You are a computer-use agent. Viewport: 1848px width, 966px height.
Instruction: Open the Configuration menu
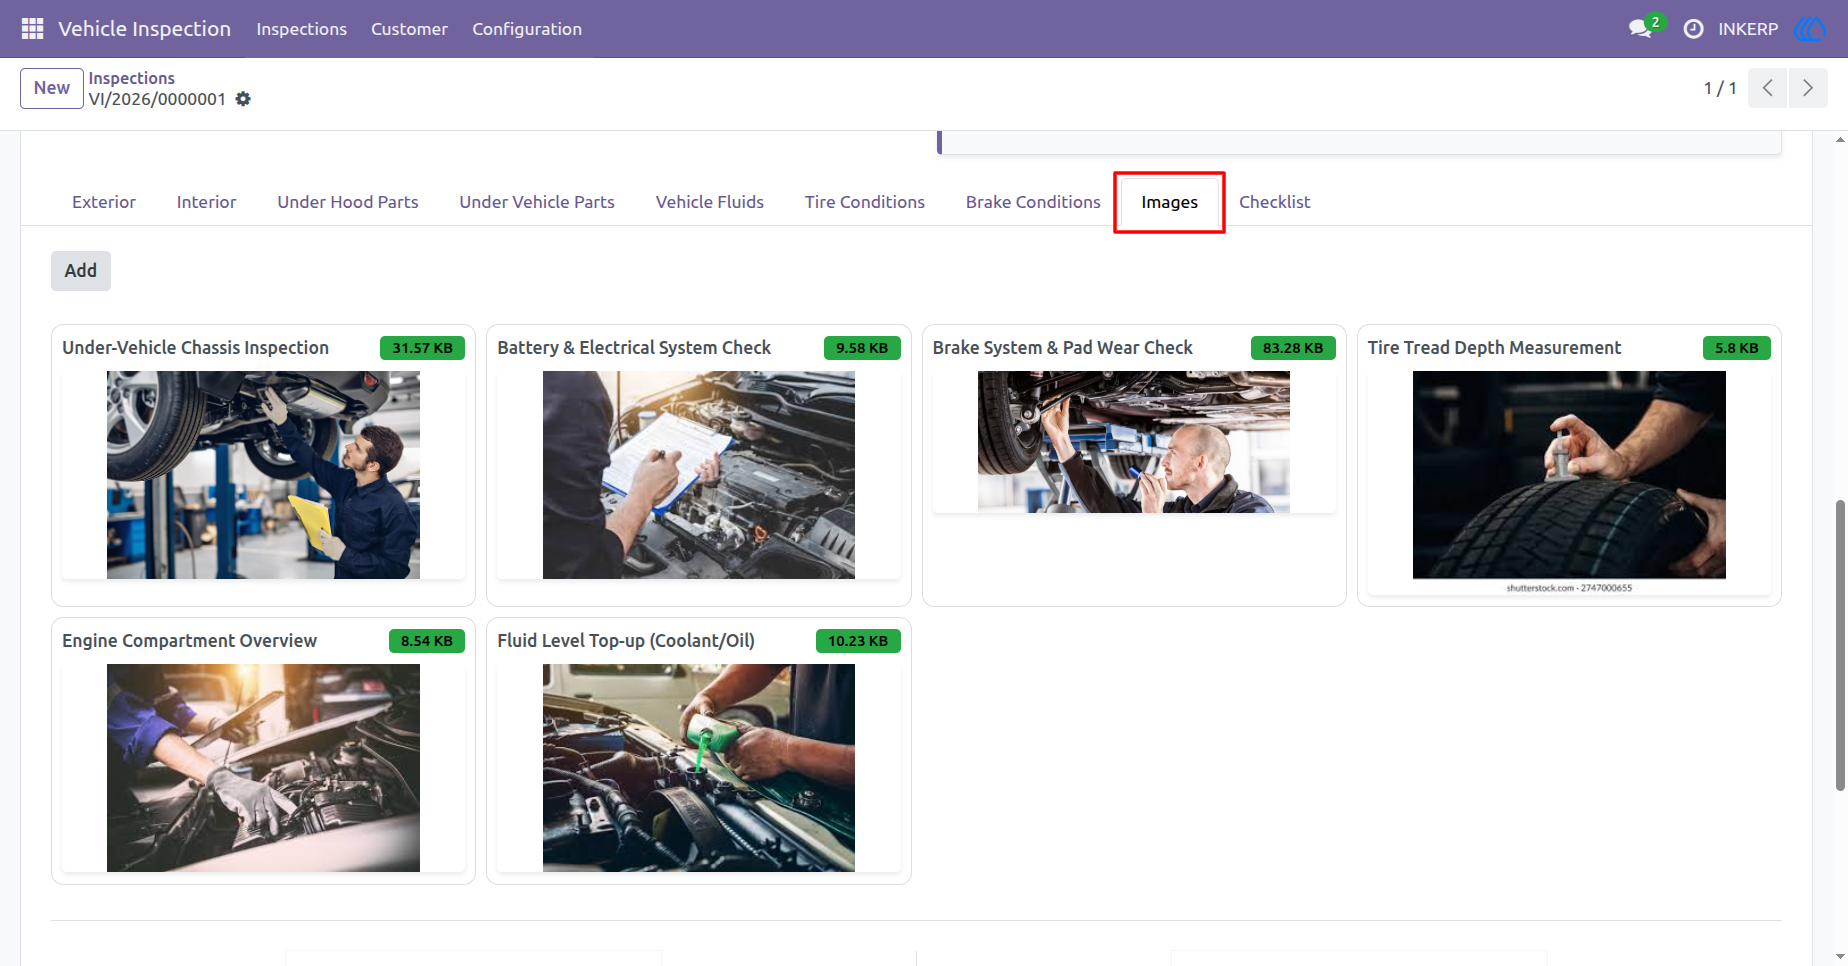[527, 29]
